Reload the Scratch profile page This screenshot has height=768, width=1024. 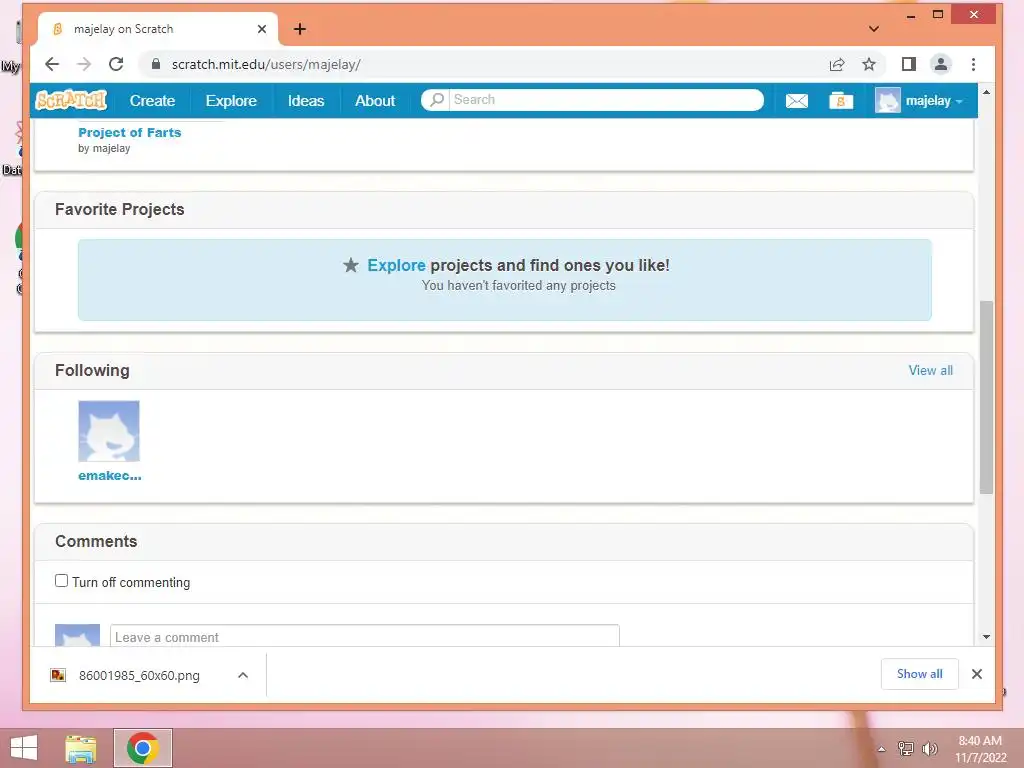coord(116,64)
